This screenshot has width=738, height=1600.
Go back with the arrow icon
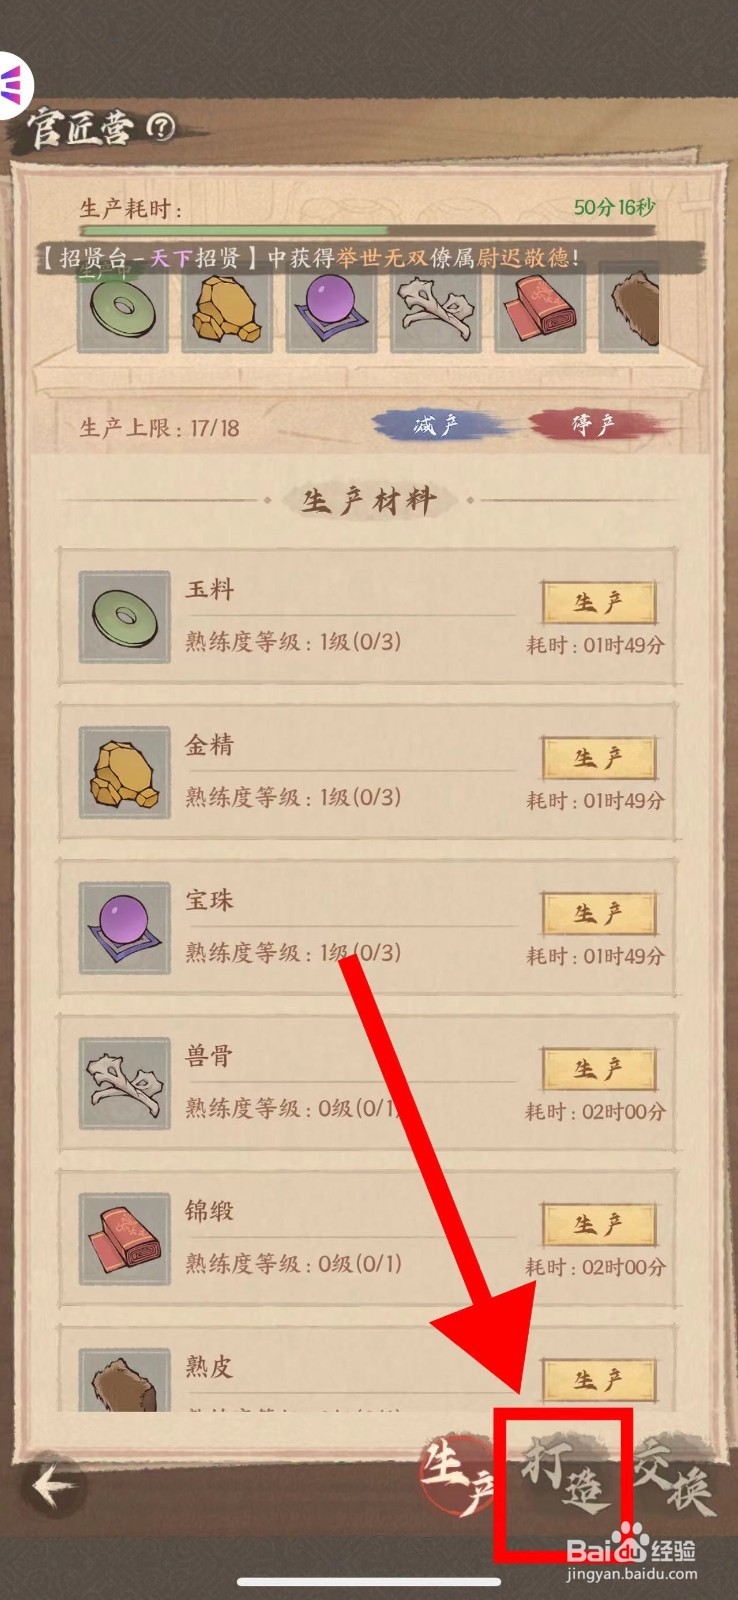[x=54, y=1485]
